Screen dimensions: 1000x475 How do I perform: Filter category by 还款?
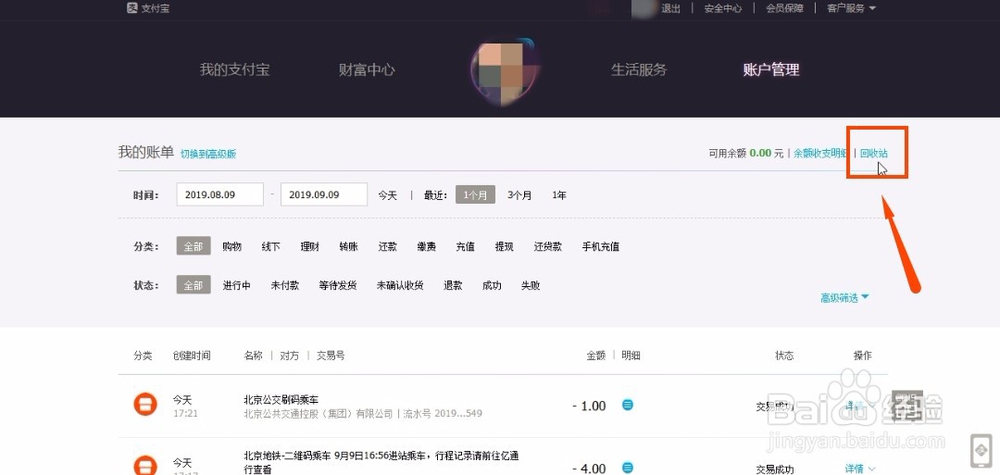coord(388,247)
